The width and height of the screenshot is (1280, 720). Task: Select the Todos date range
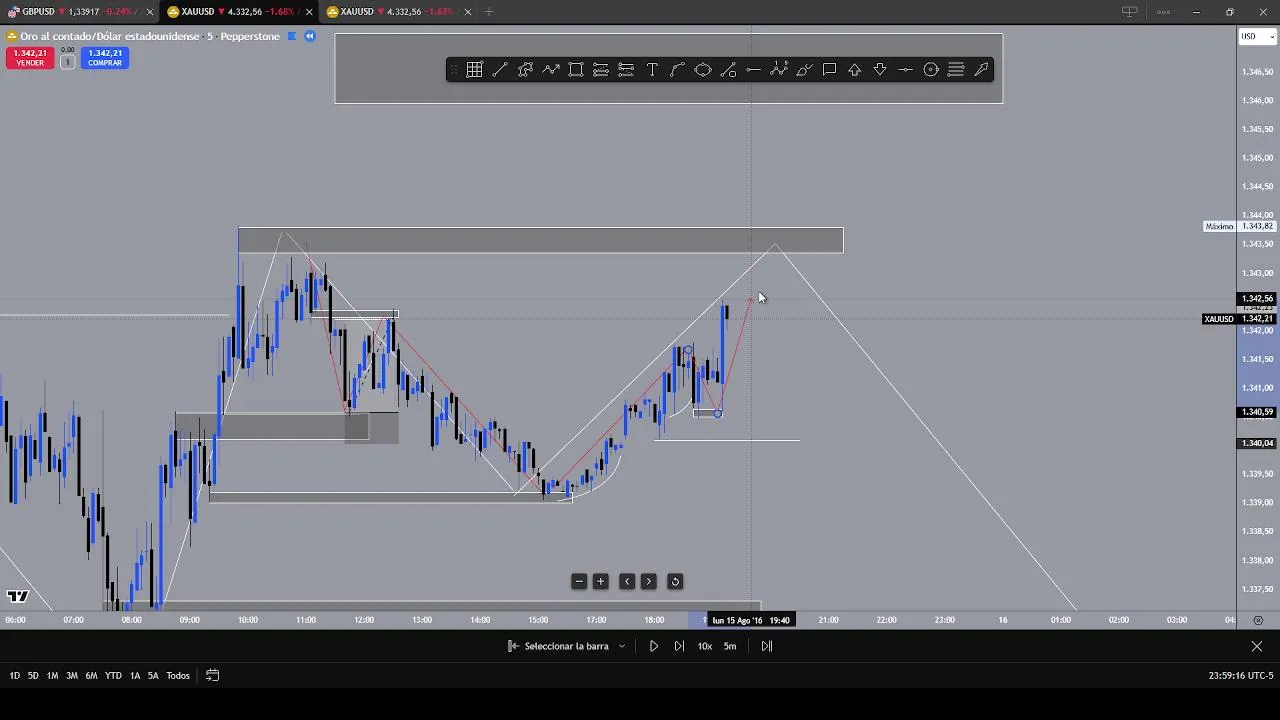[178, 676]
